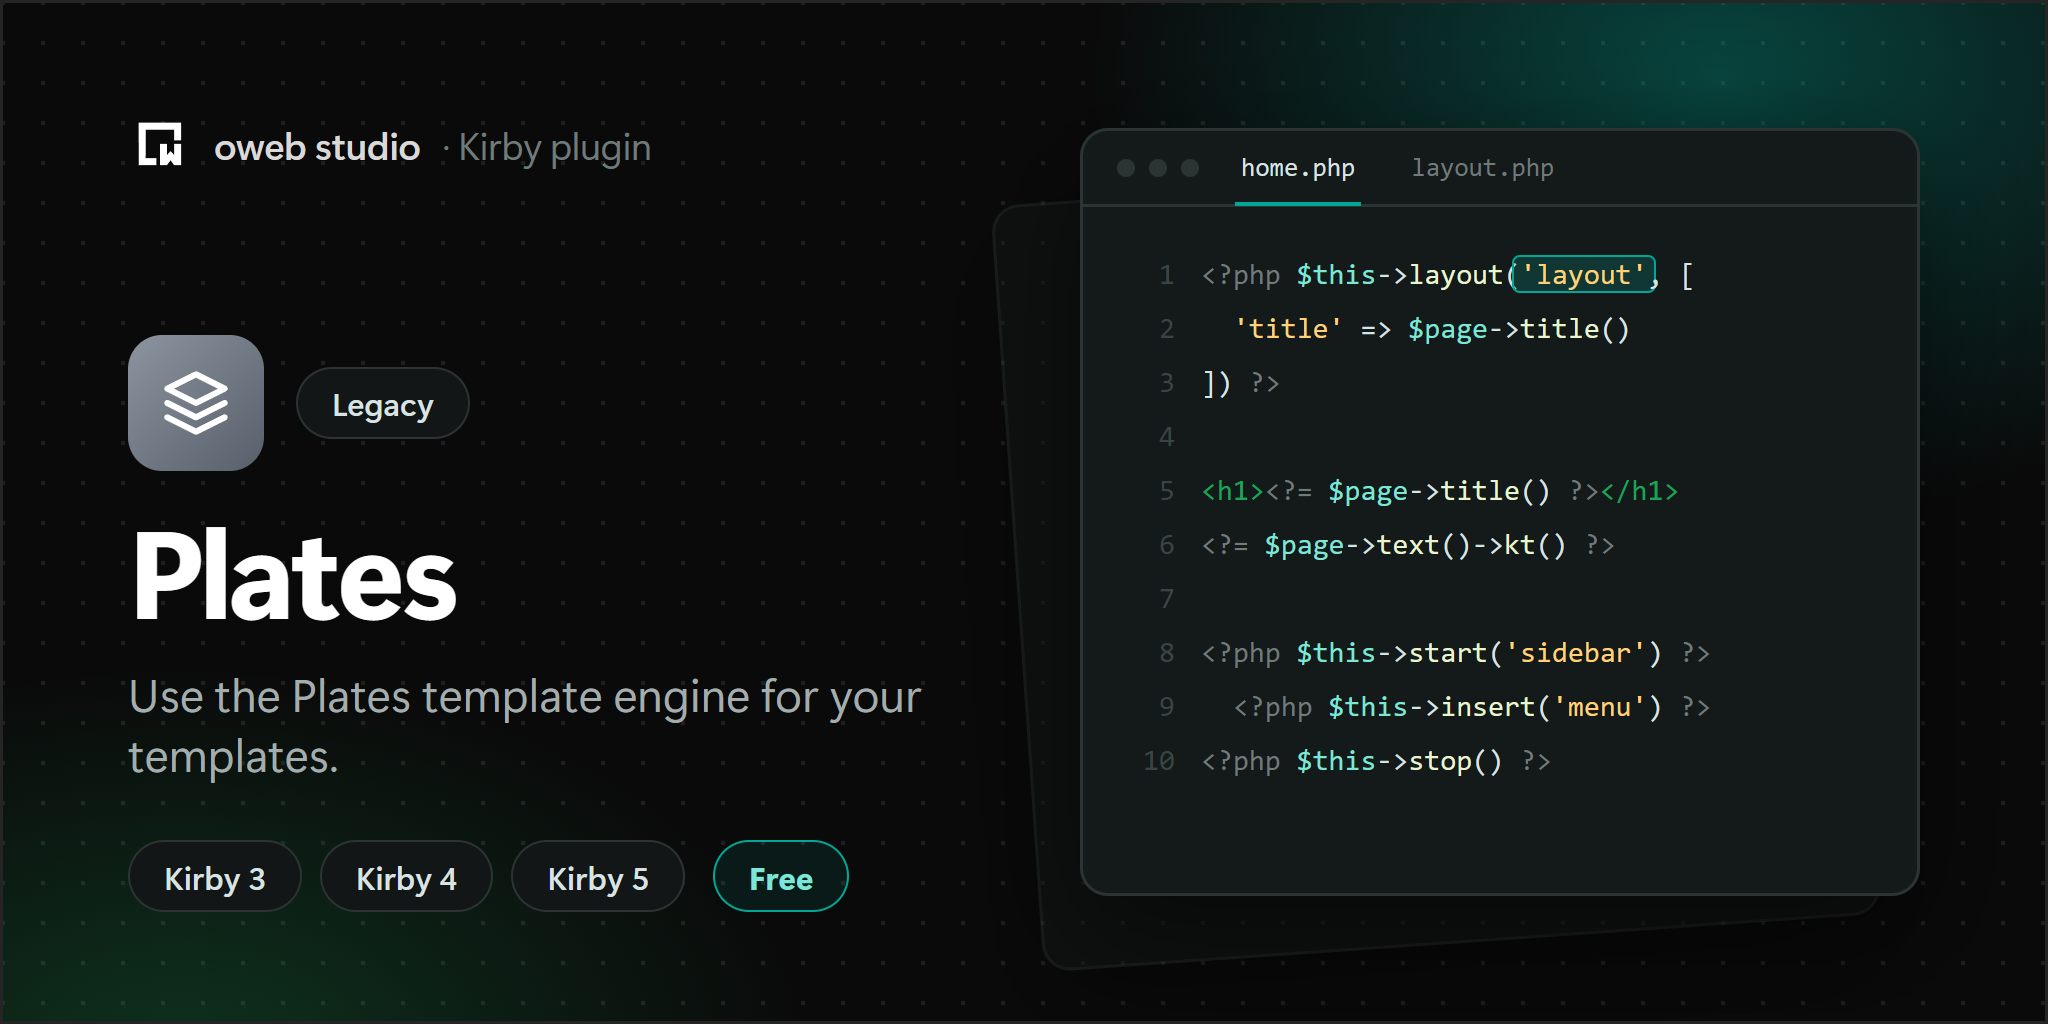Click the highlighted 'layout' string in line 1
Image resolution: width=2048 pixels, height=1024 pixels.
[1583, 274]
